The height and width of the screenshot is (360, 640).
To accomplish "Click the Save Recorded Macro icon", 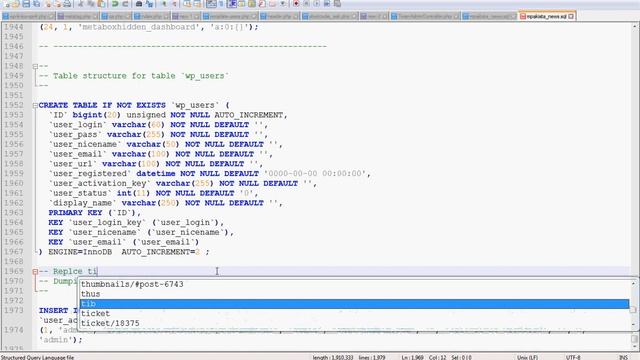I will pyautogui.click(x=337, y=4).
